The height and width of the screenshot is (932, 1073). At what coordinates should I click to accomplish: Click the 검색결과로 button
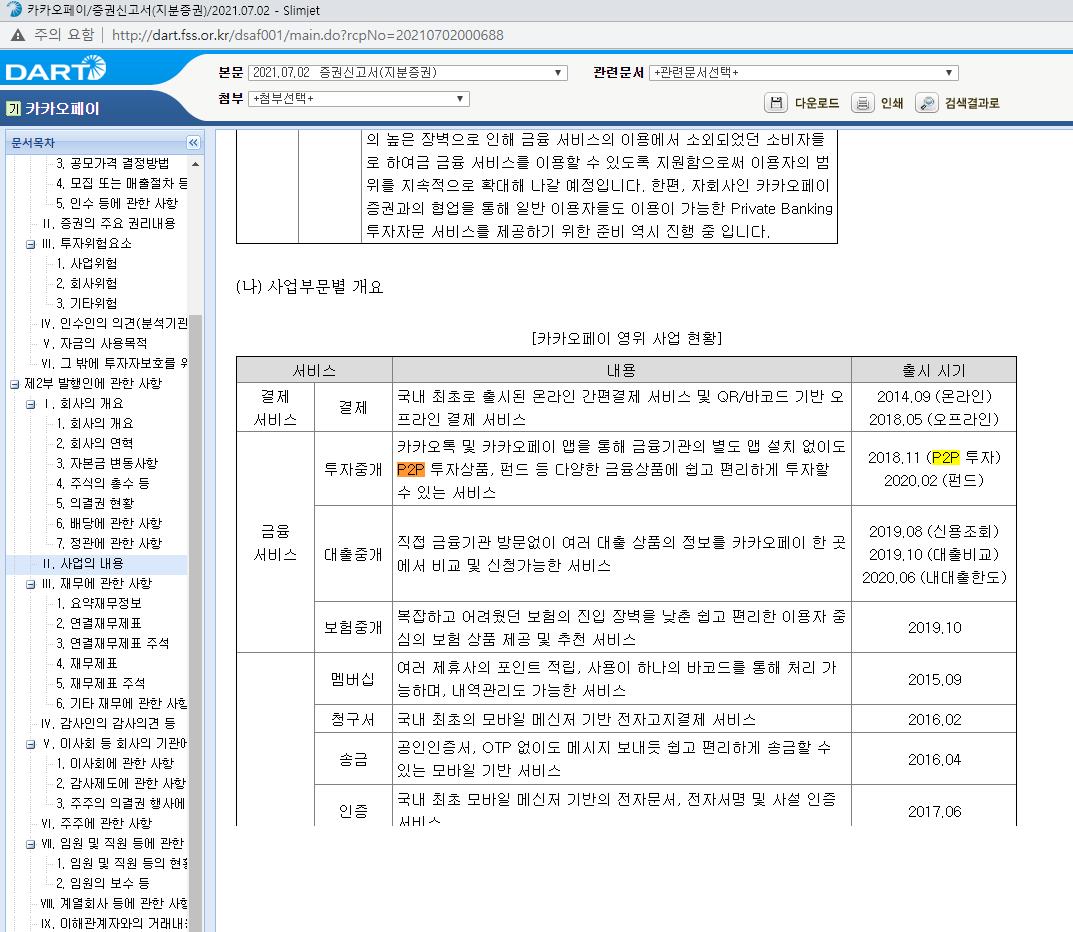958,103
